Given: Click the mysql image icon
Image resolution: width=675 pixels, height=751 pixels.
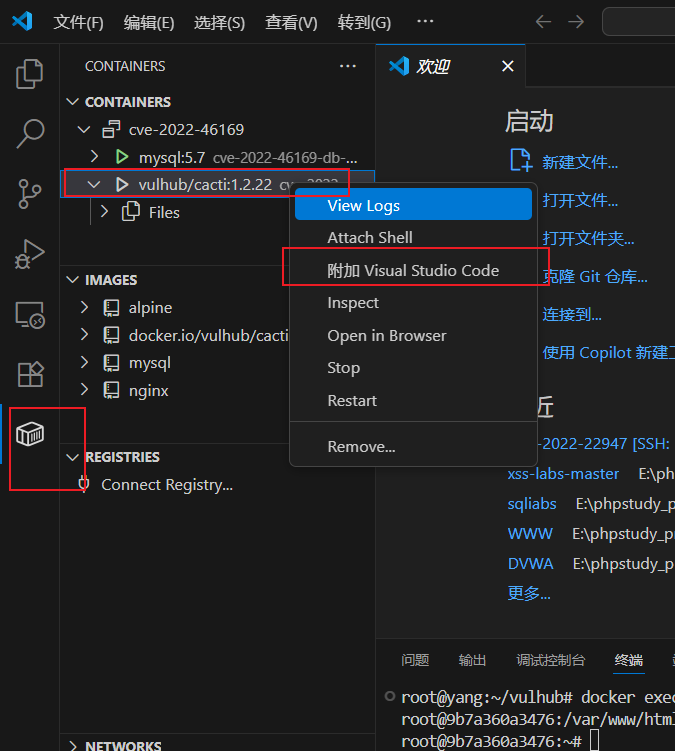Looking at the screenshot, I should [x=111, y=363].
